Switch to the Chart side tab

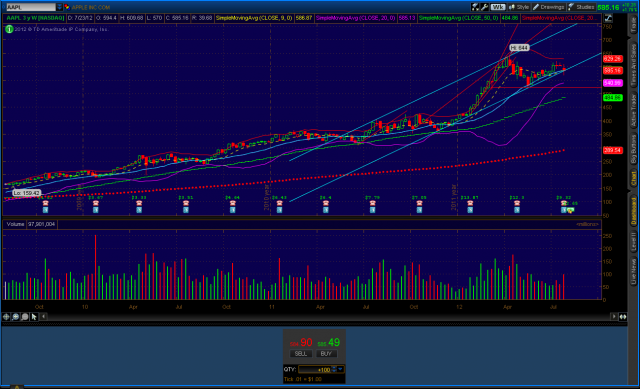[633, 178]
